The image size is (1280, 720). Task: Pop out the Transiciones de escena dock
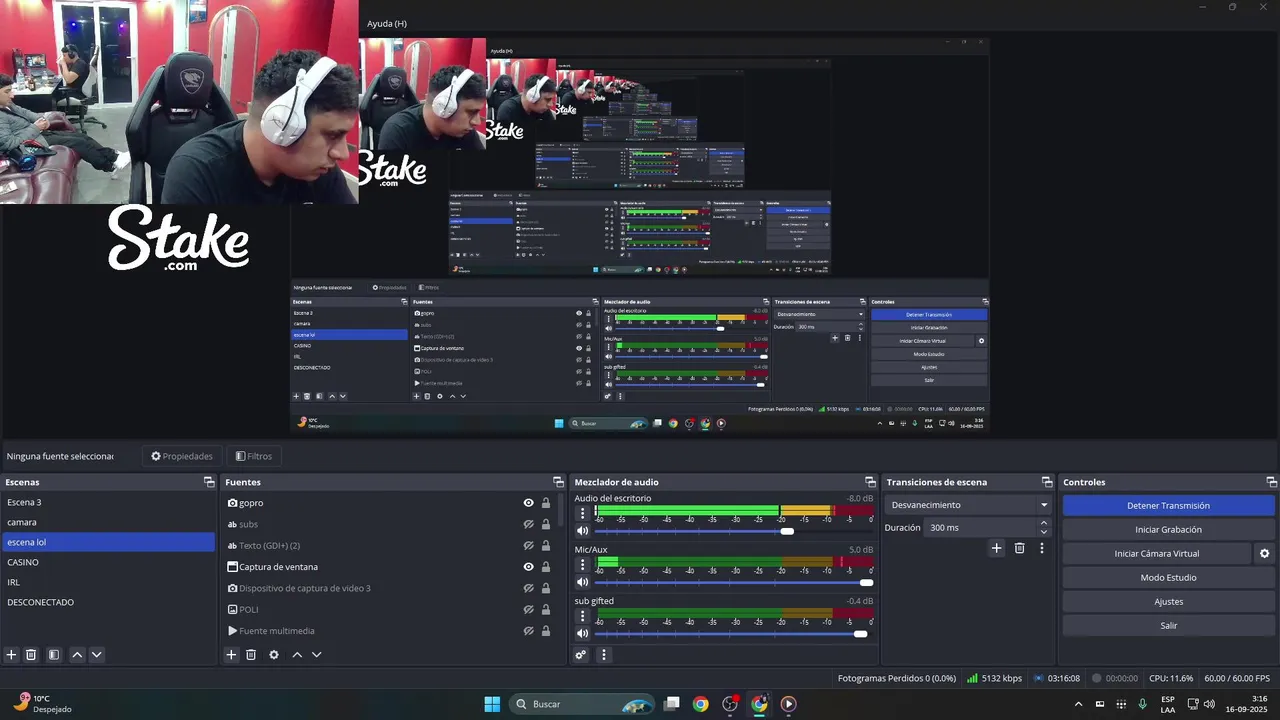(x=1047, y=482)
